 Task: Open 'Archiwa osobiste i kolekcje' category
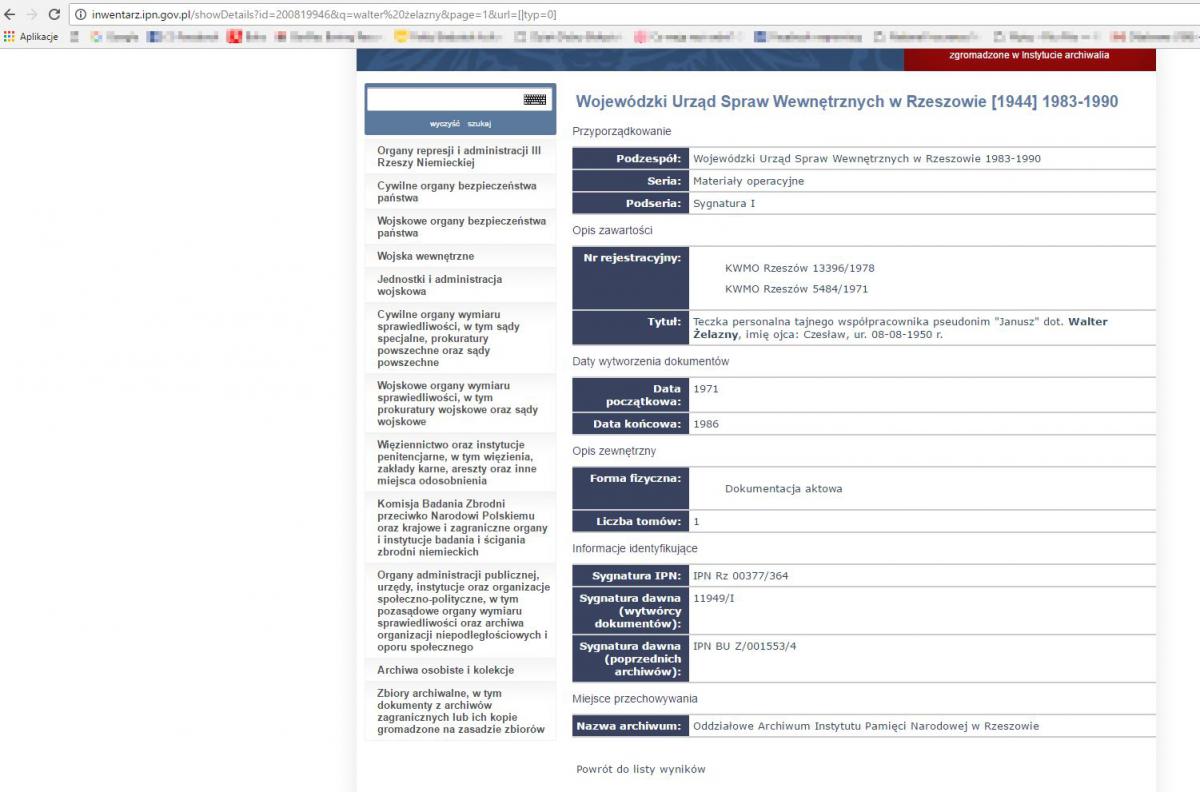click(x=445, y=670)
